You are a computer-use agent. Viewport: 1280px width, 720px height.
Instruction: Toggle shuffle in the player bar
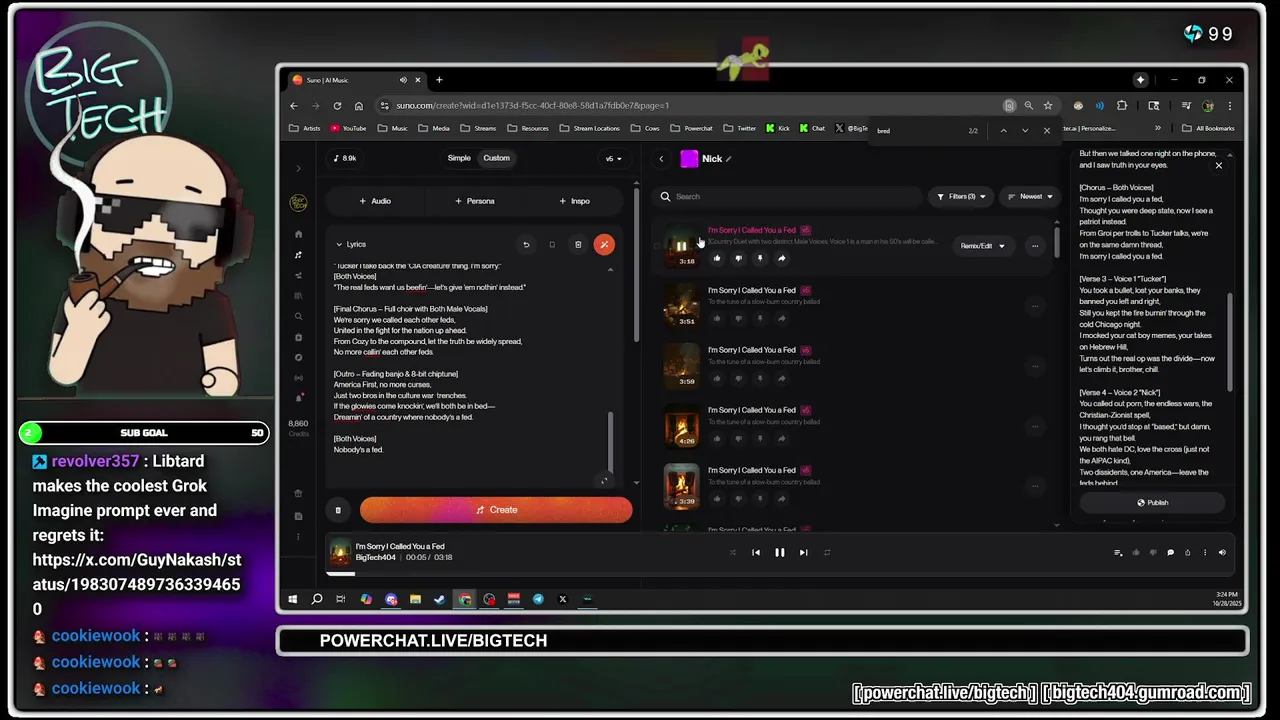tap(732, 552)
